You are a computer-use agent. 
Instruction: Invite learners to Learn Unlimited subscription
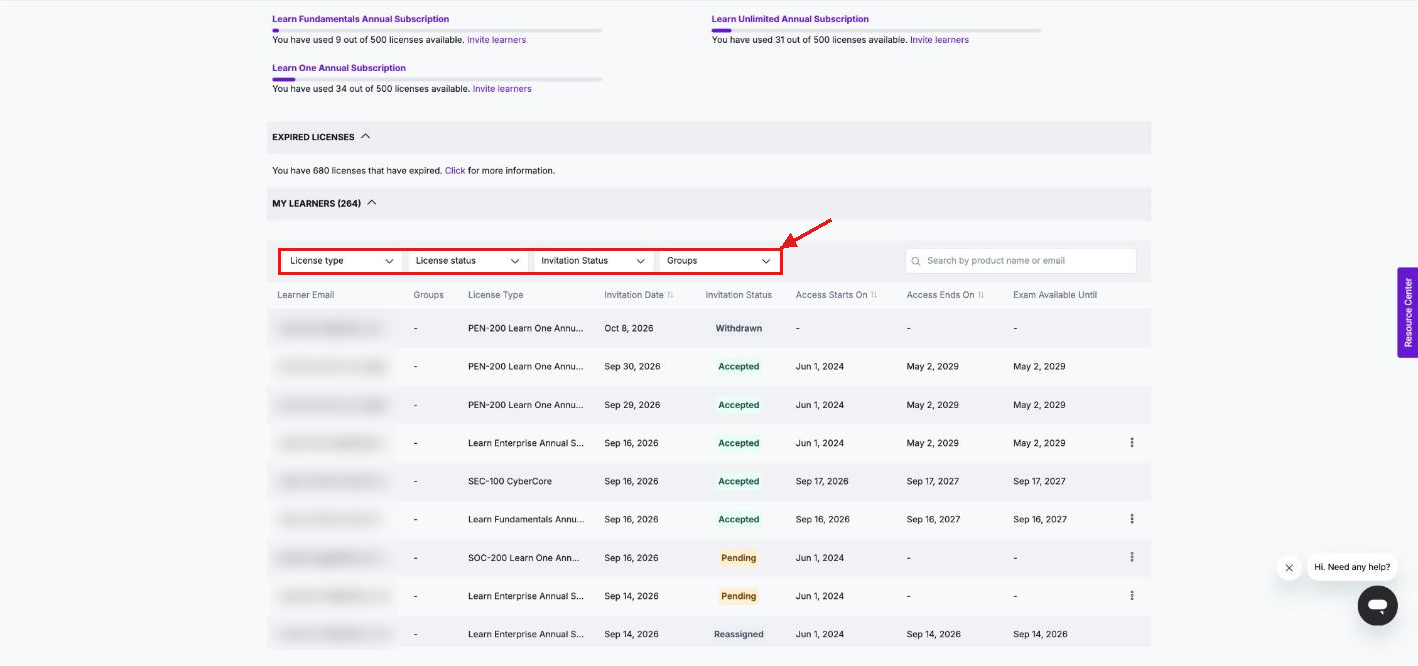pos(939,40)
